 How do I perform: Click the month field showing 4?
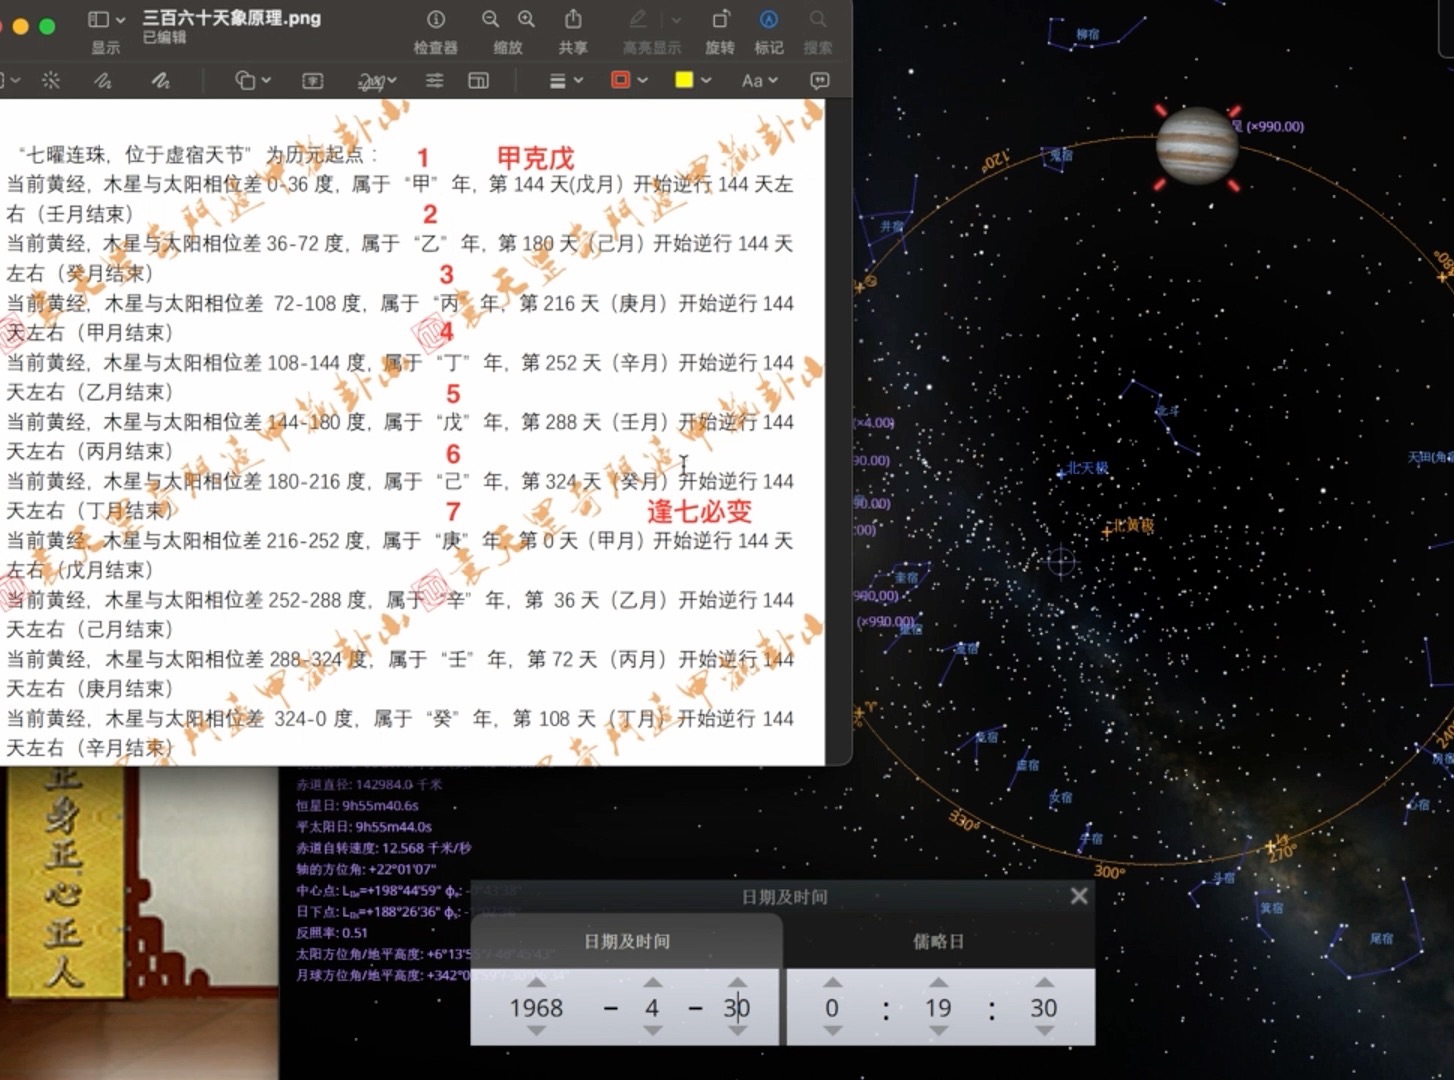point(652,1008)
